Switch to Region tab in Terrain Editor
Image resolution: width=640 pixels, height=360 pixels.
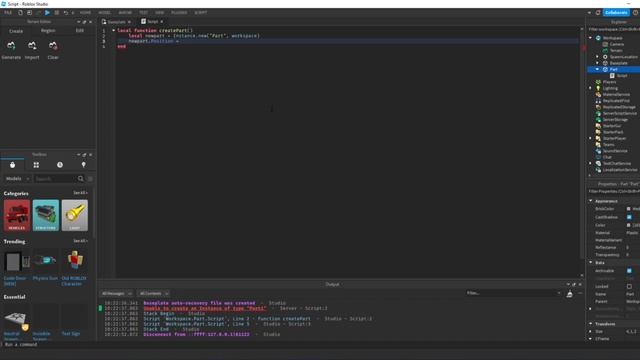[x=48, y=31]
